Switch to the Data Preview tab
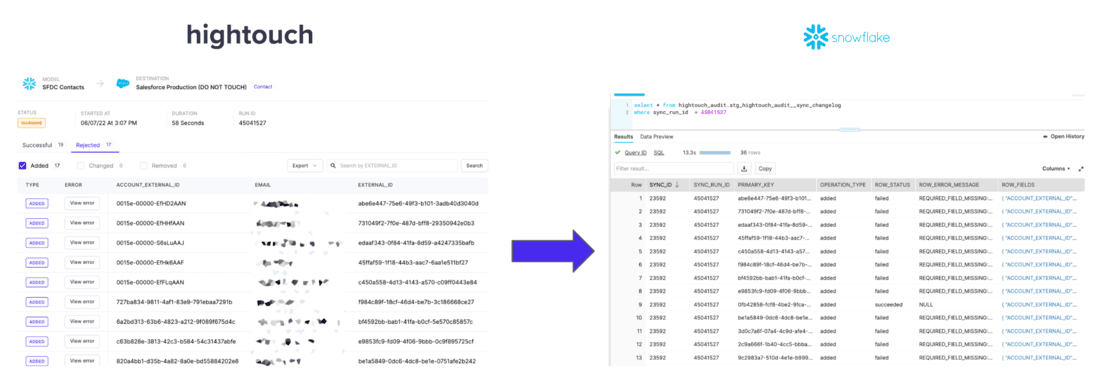This screenshot has height=385, width=1120. pos(656,136)
